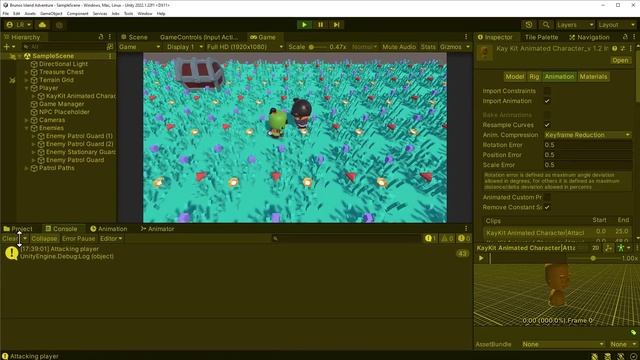Adjust the preview playback speed slider
Viewport: 640px width, 360px height.
593,258
